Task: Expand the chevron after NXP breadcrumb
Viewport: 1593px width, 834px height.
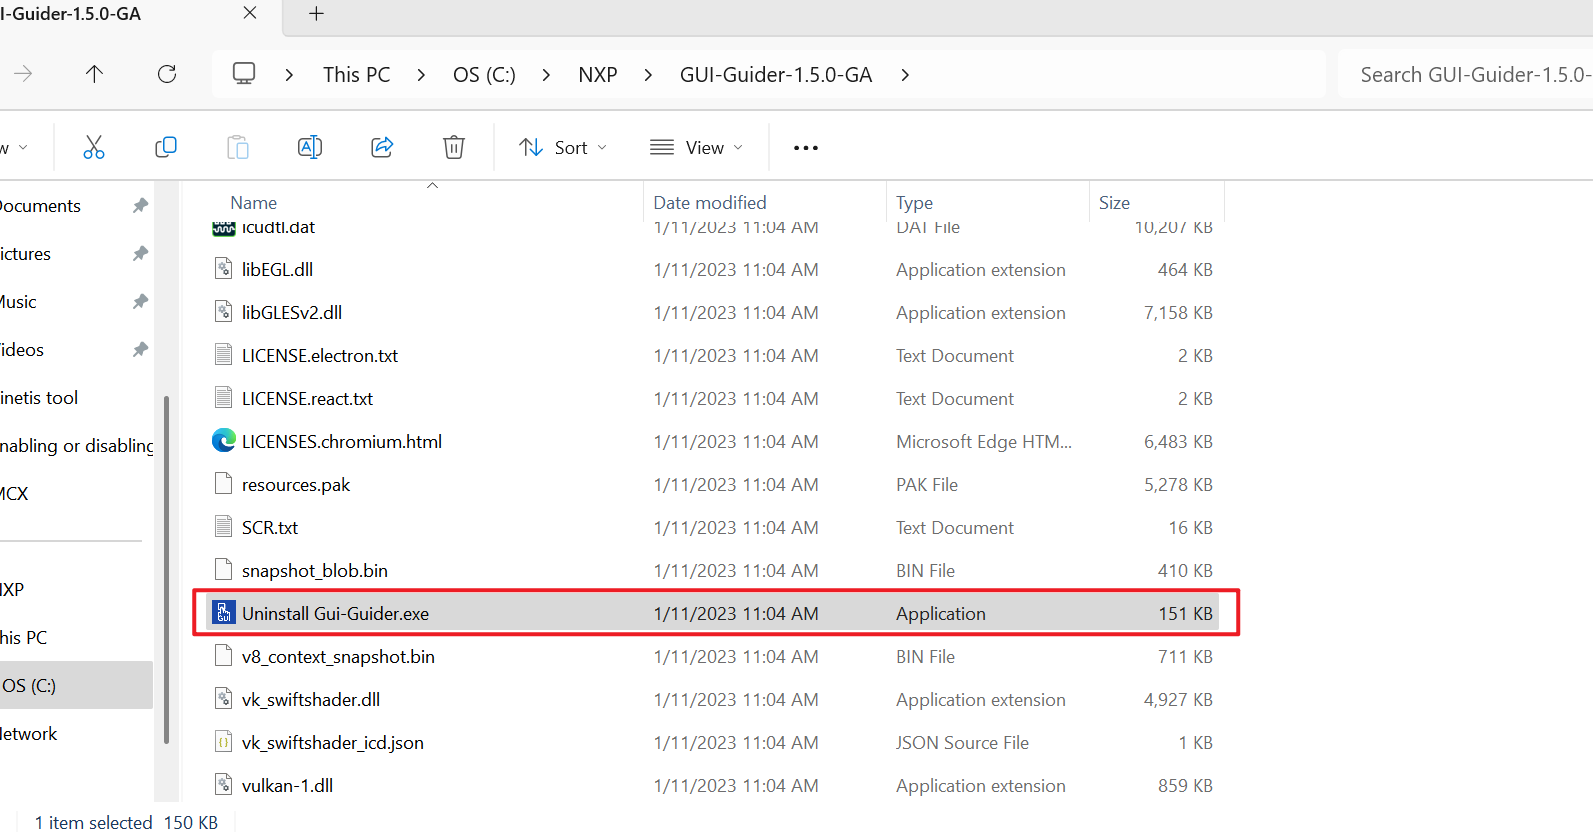Action: point(648,75)
